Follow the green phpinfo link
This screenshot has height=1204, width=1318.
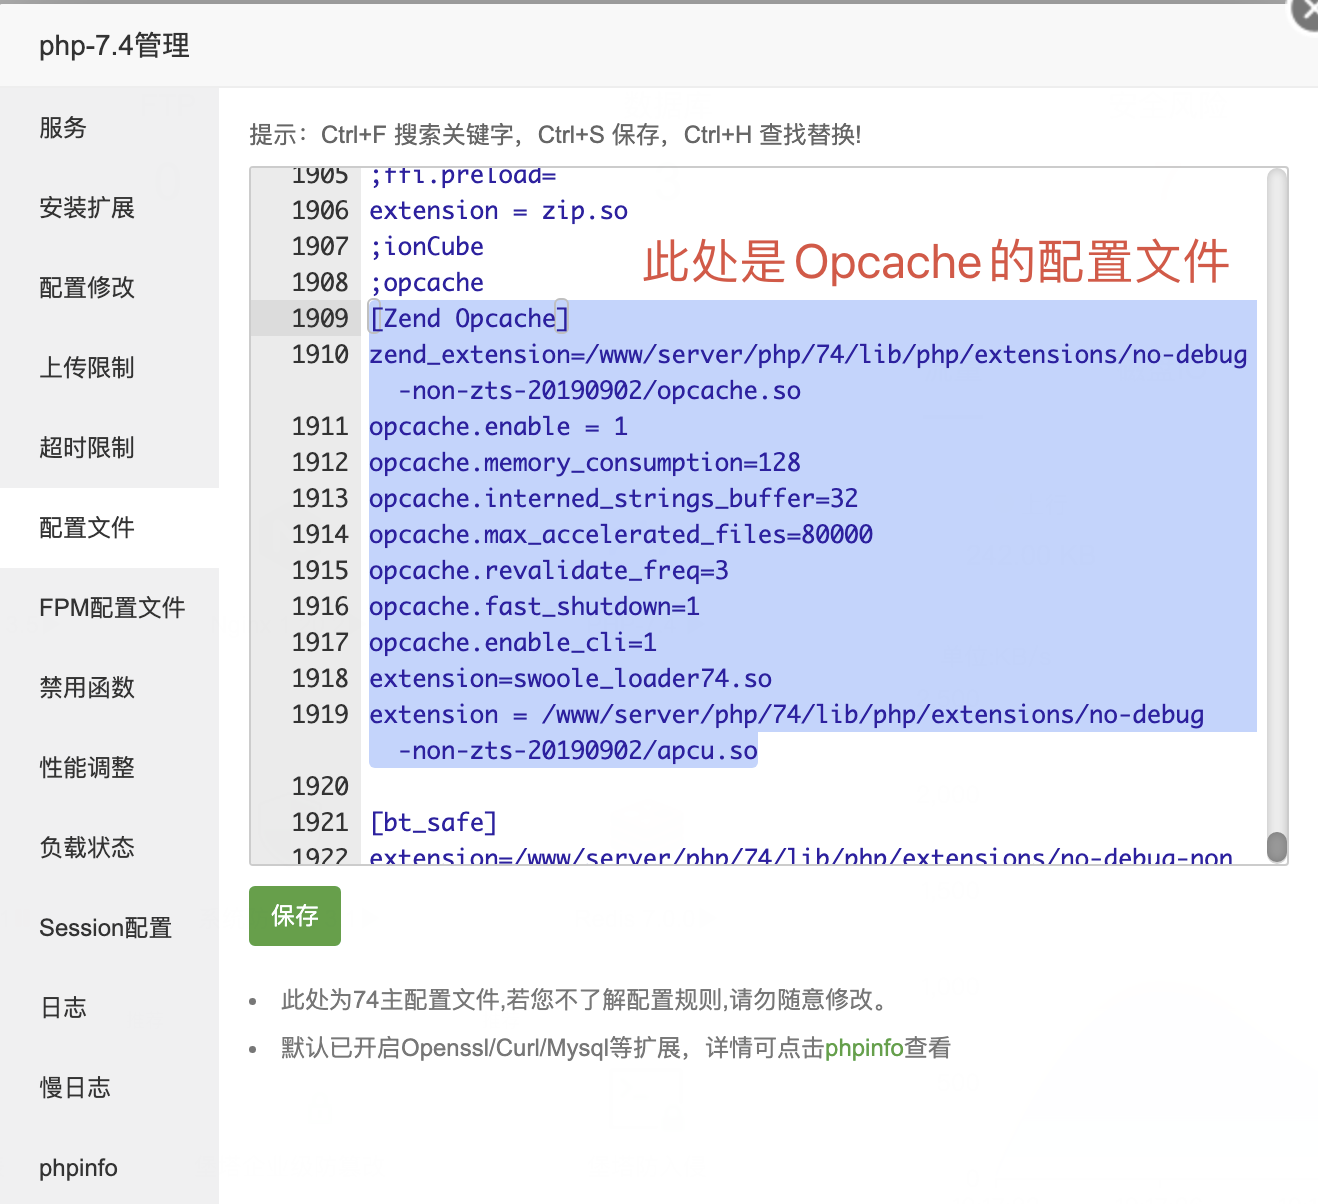(864, 1048)
